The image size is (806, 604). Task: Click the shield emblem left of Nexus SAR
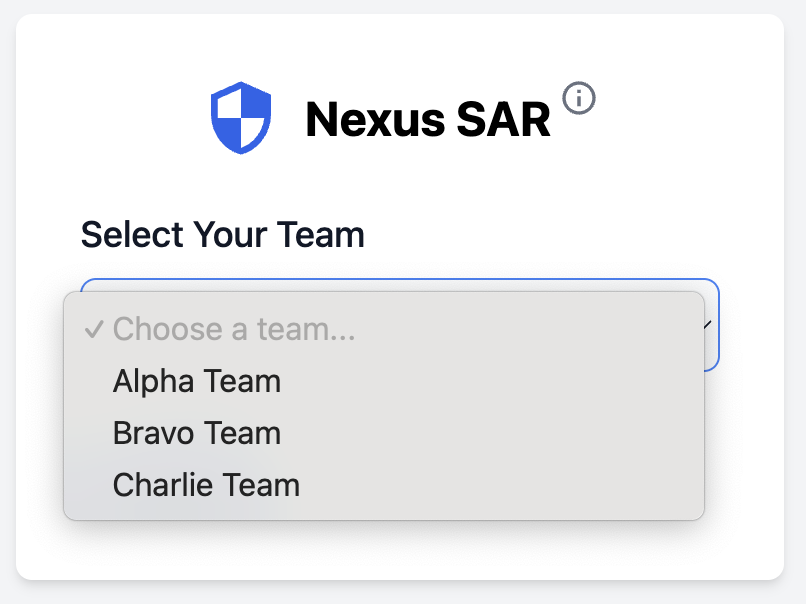click(241, 118)
